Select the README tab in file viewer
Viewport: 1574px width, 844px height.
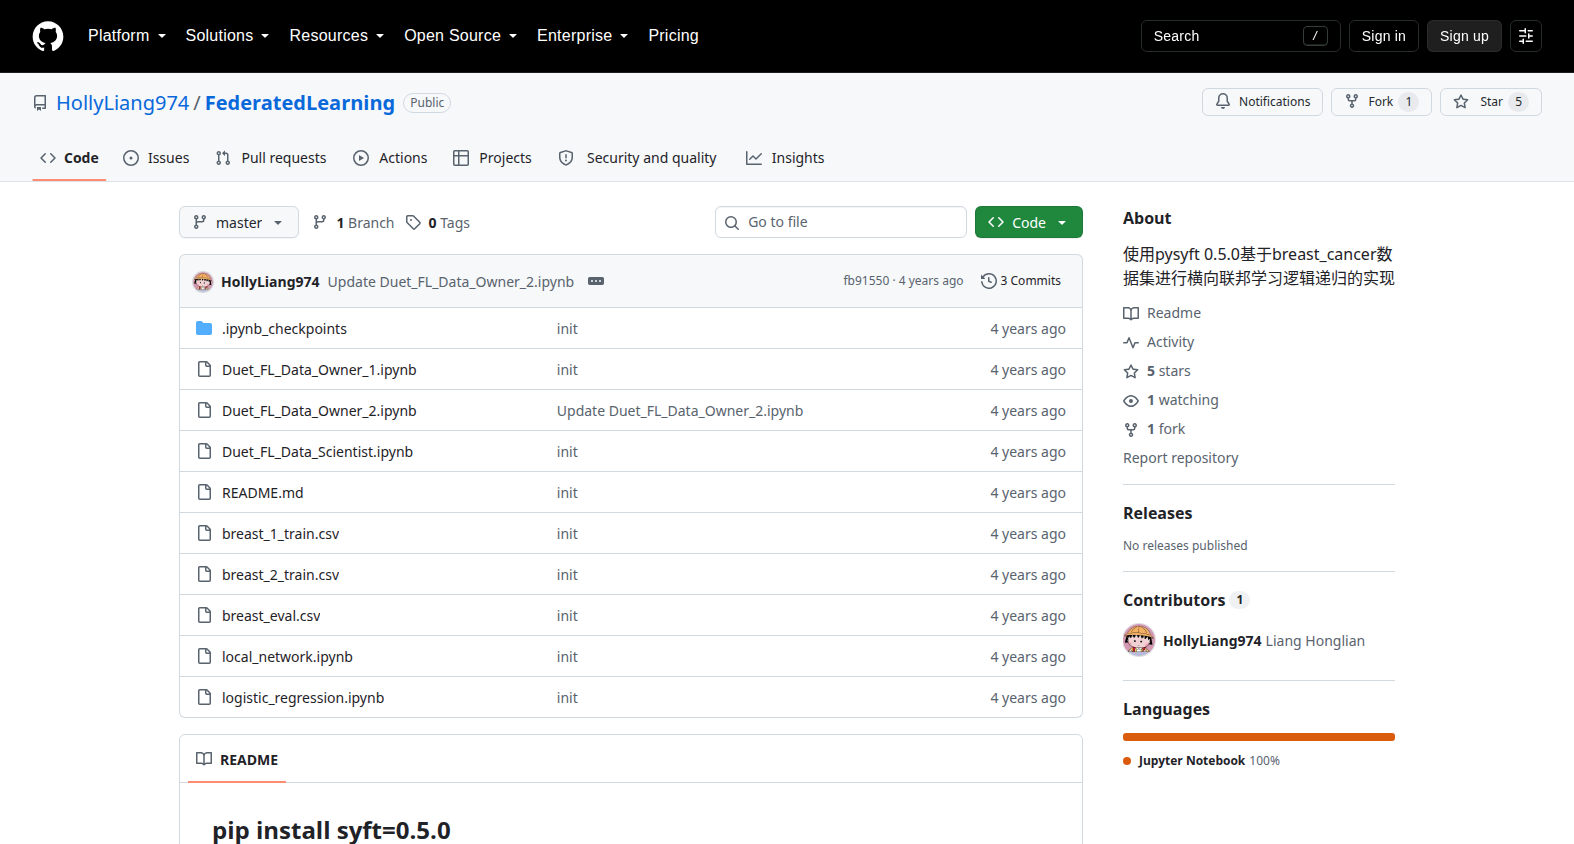coord(237,759)
